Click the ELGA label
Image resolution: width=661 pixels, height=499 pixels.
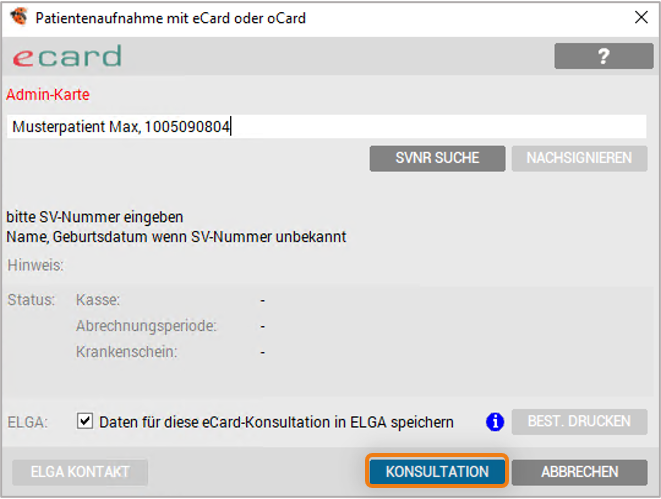pos(28,422)
